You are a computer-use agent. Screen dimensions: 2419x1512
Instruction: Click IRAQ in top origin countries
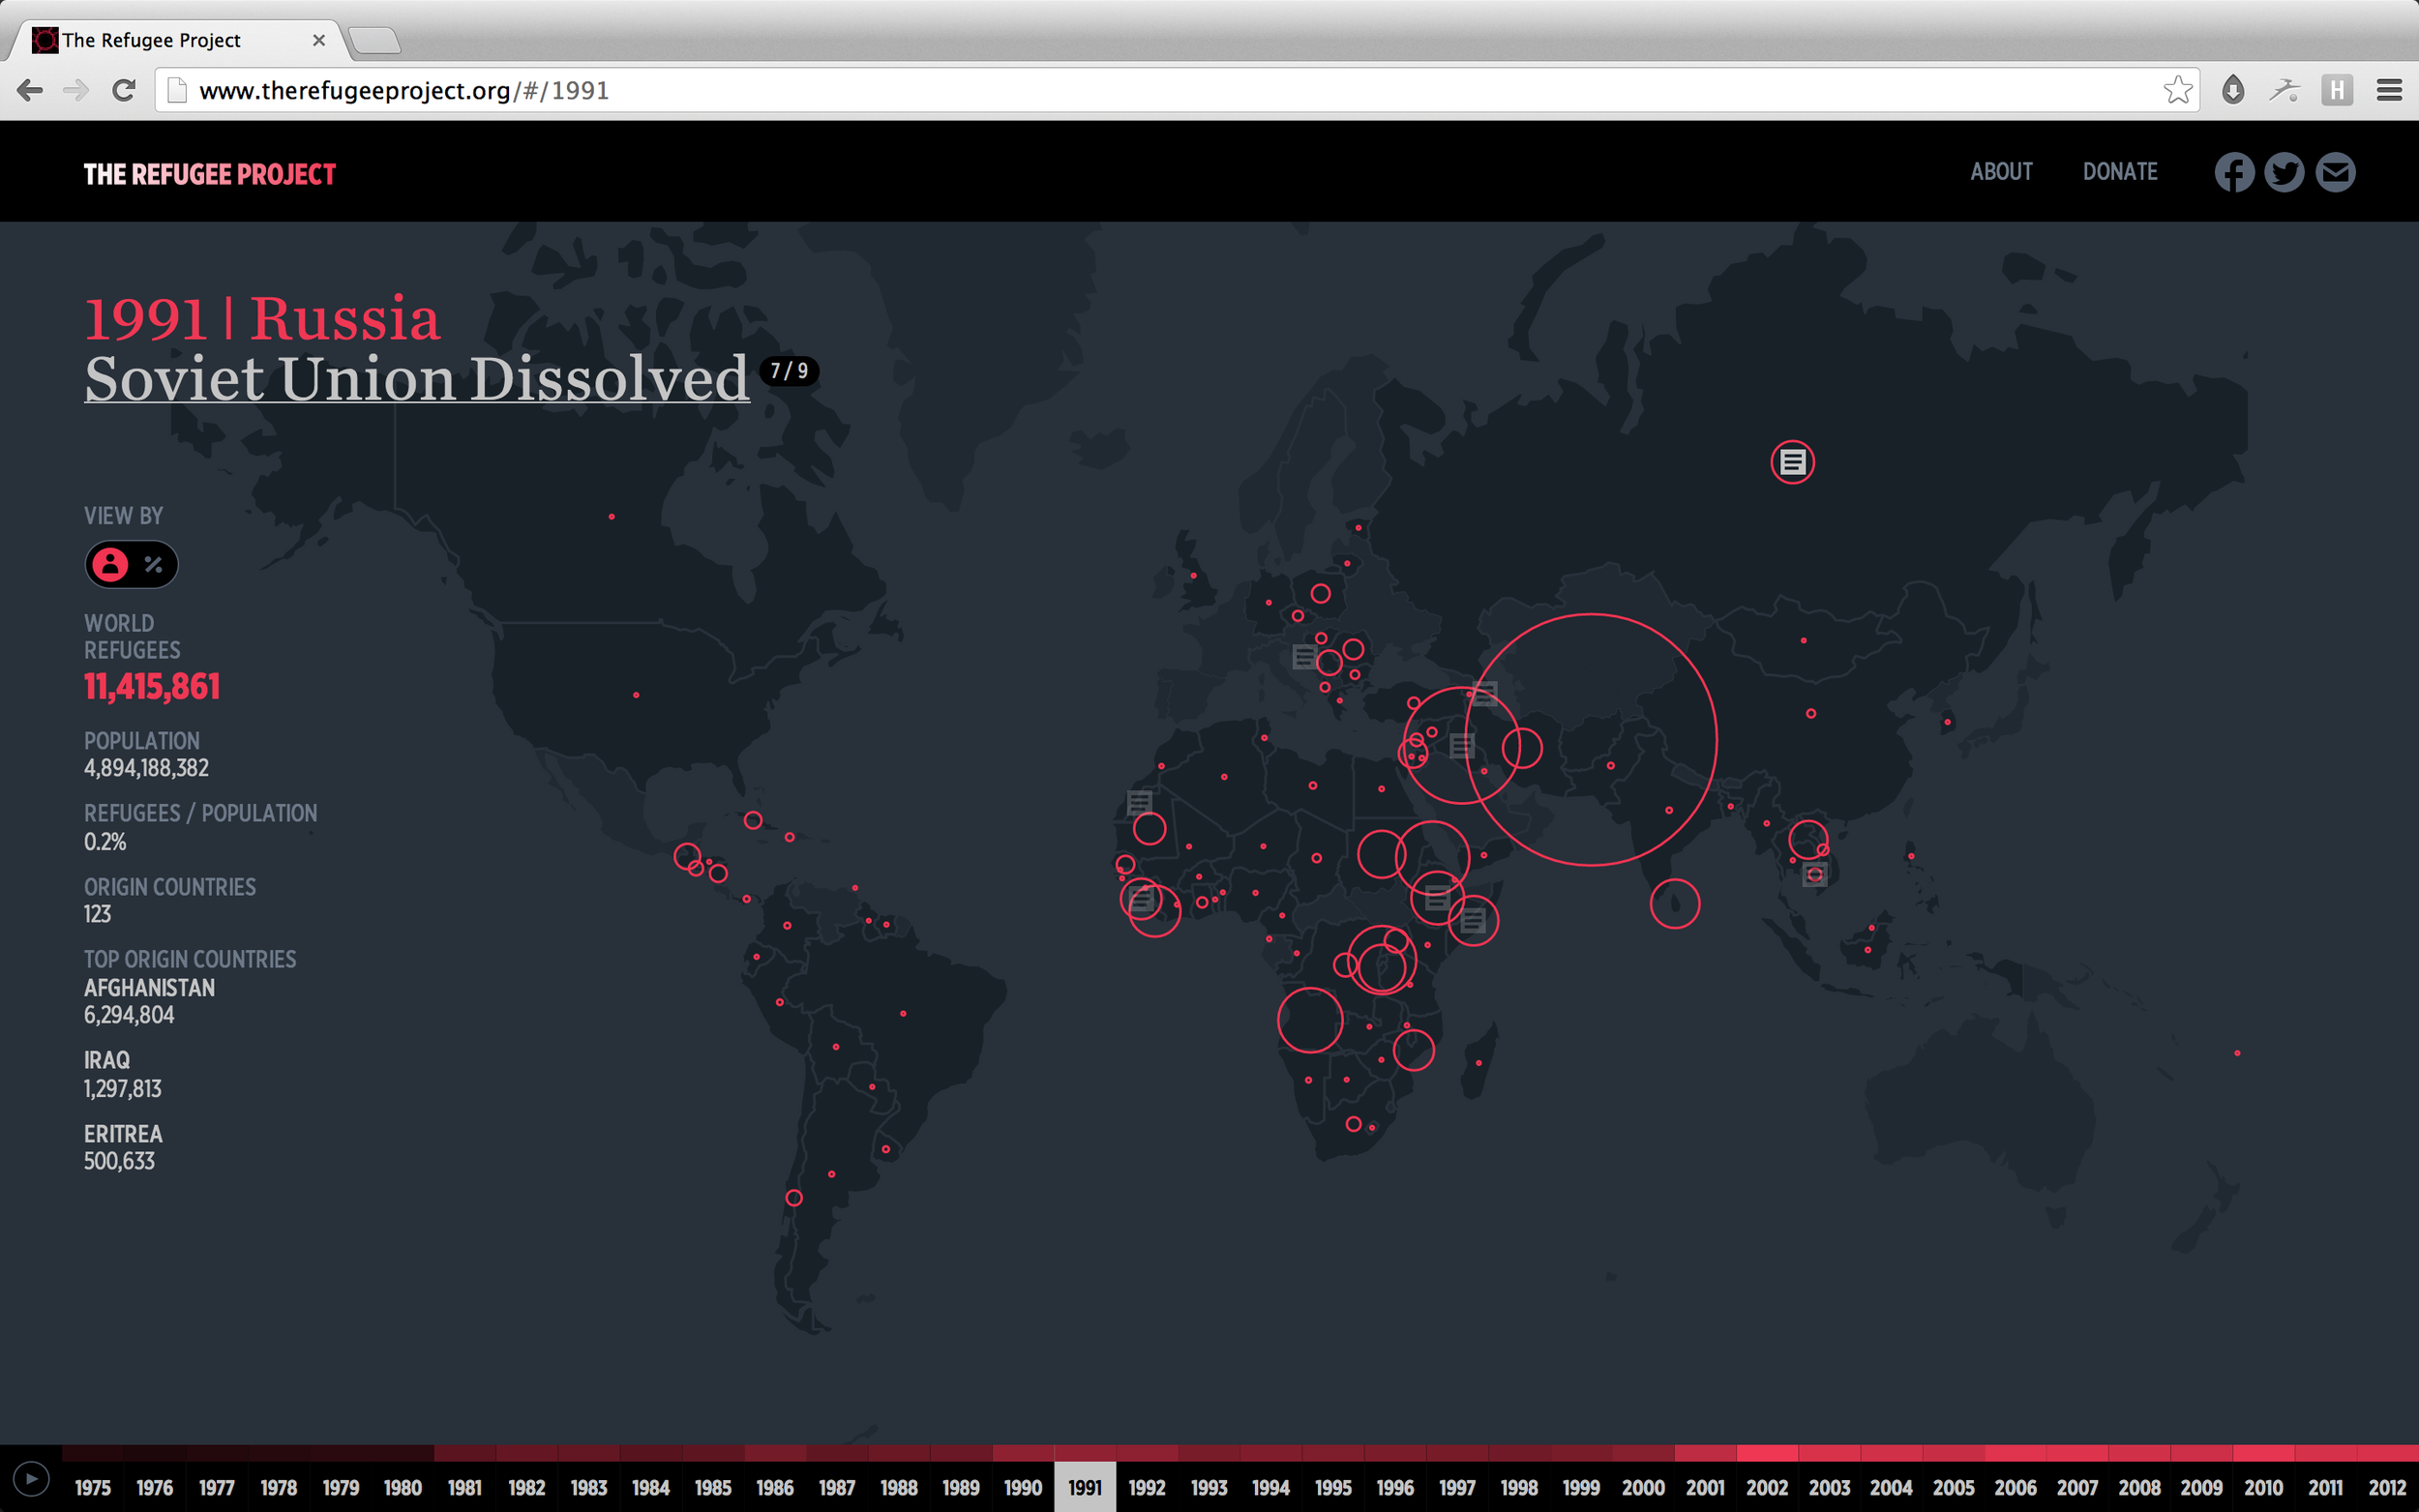click(107, 1060)
